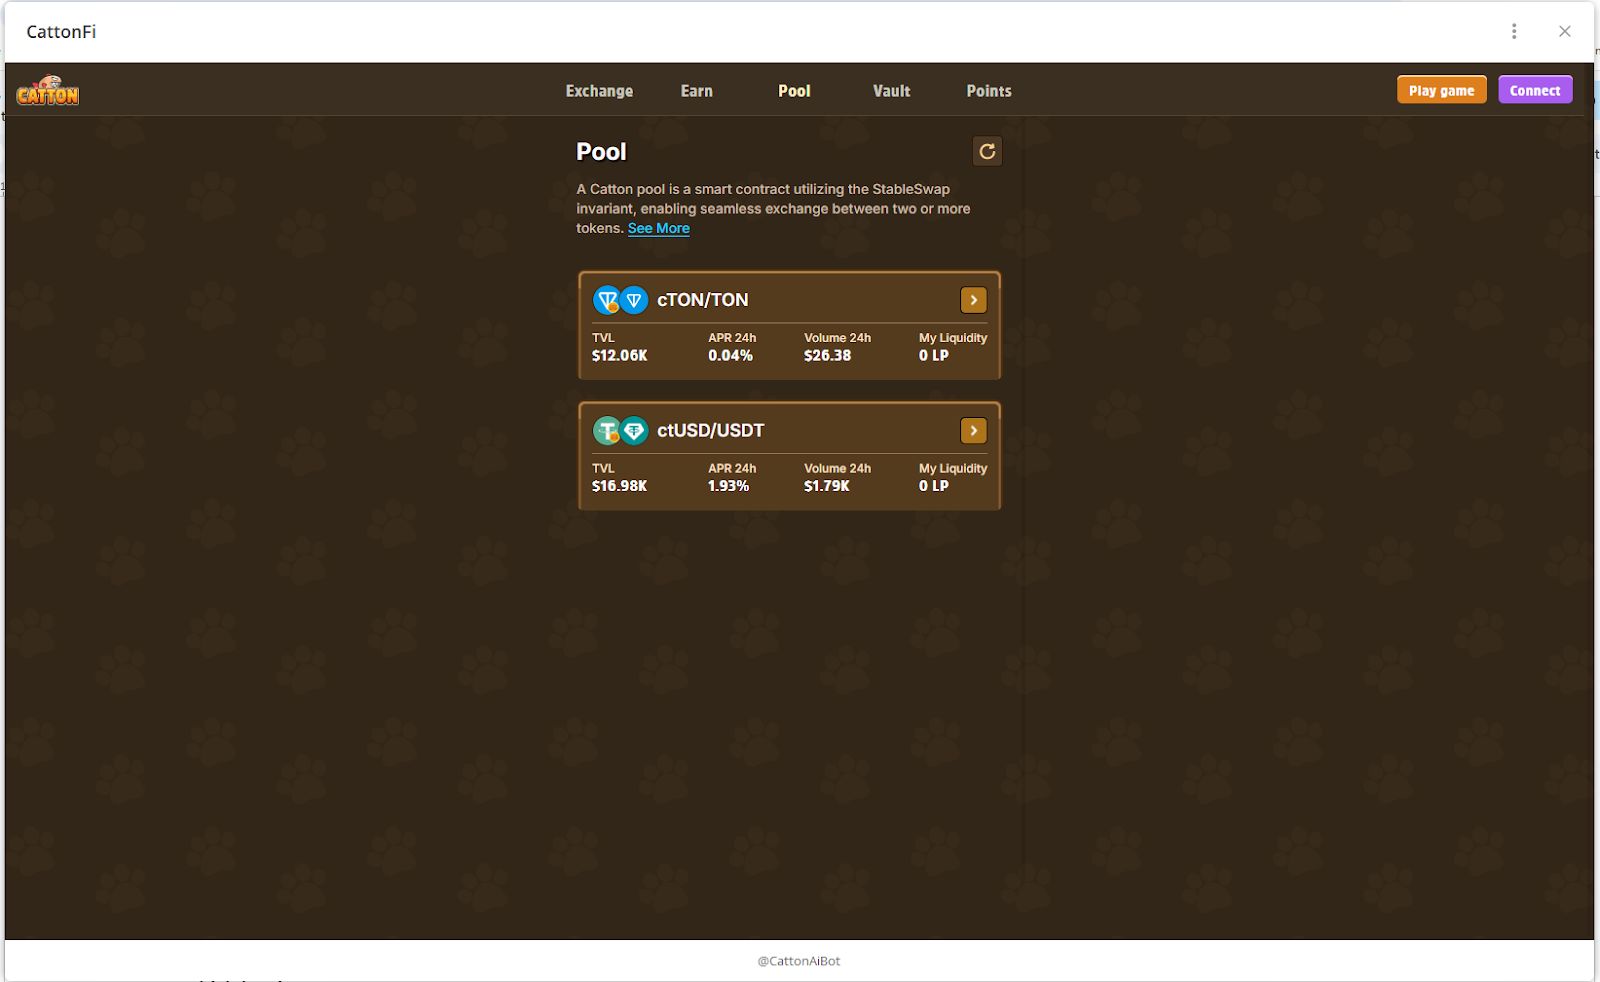Select the Pool tab

tap(794, 91)
